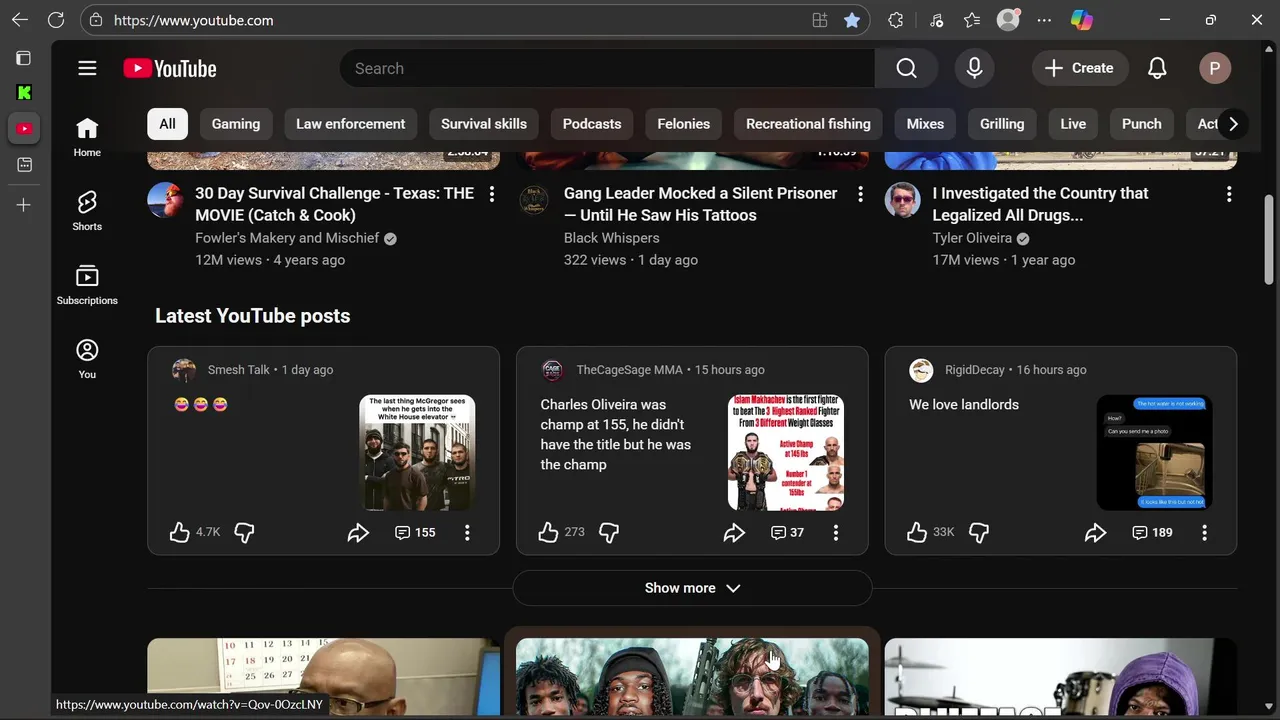Open menu for I Investigated the Country video

[1229, 194]
